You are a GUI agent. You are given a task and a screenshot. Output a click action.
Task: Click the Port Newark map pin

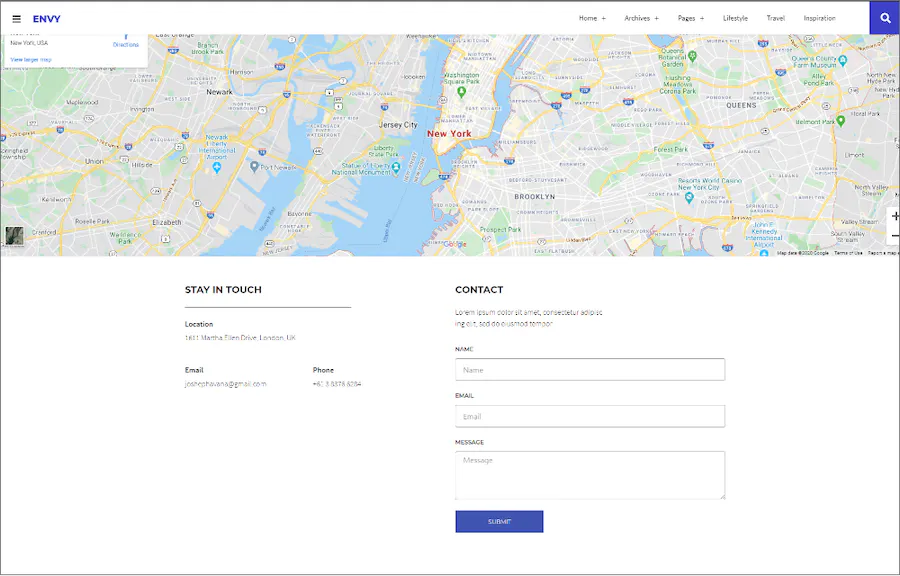[254, 166]
